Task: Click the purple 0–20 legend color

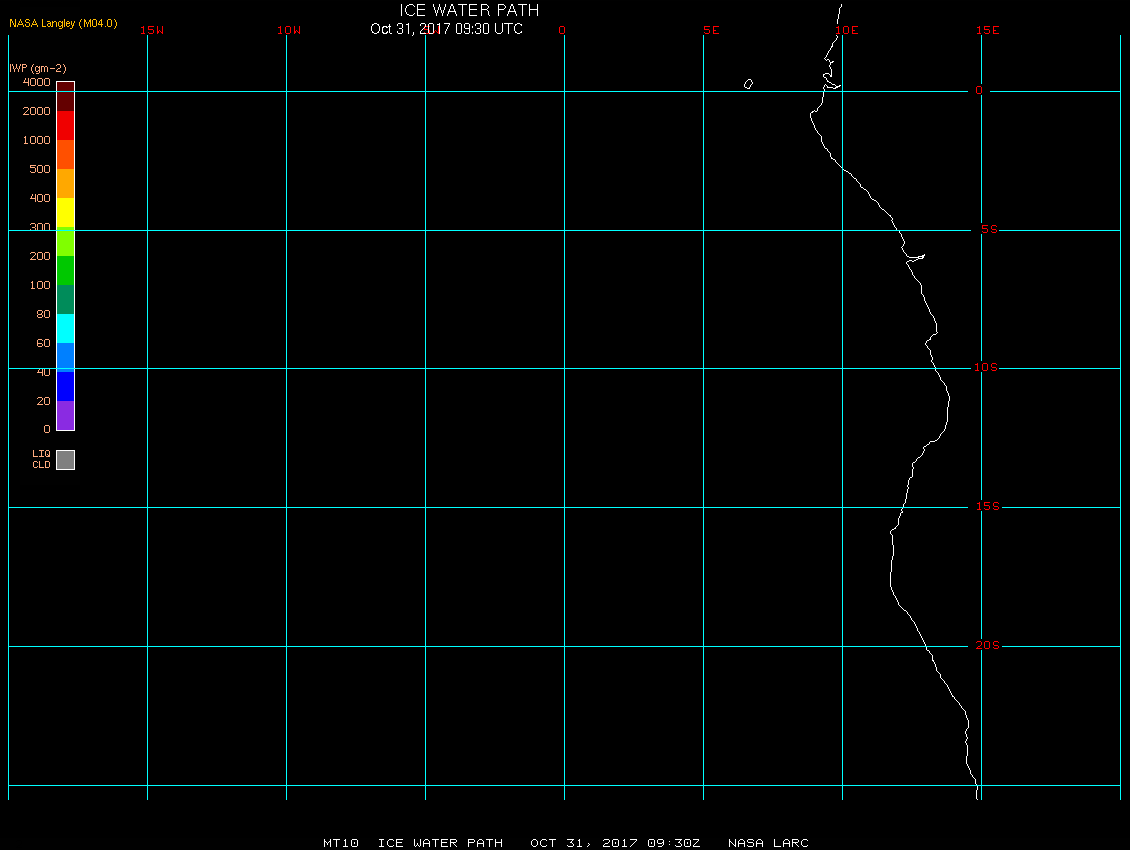Action: click(x=66, y=415)
